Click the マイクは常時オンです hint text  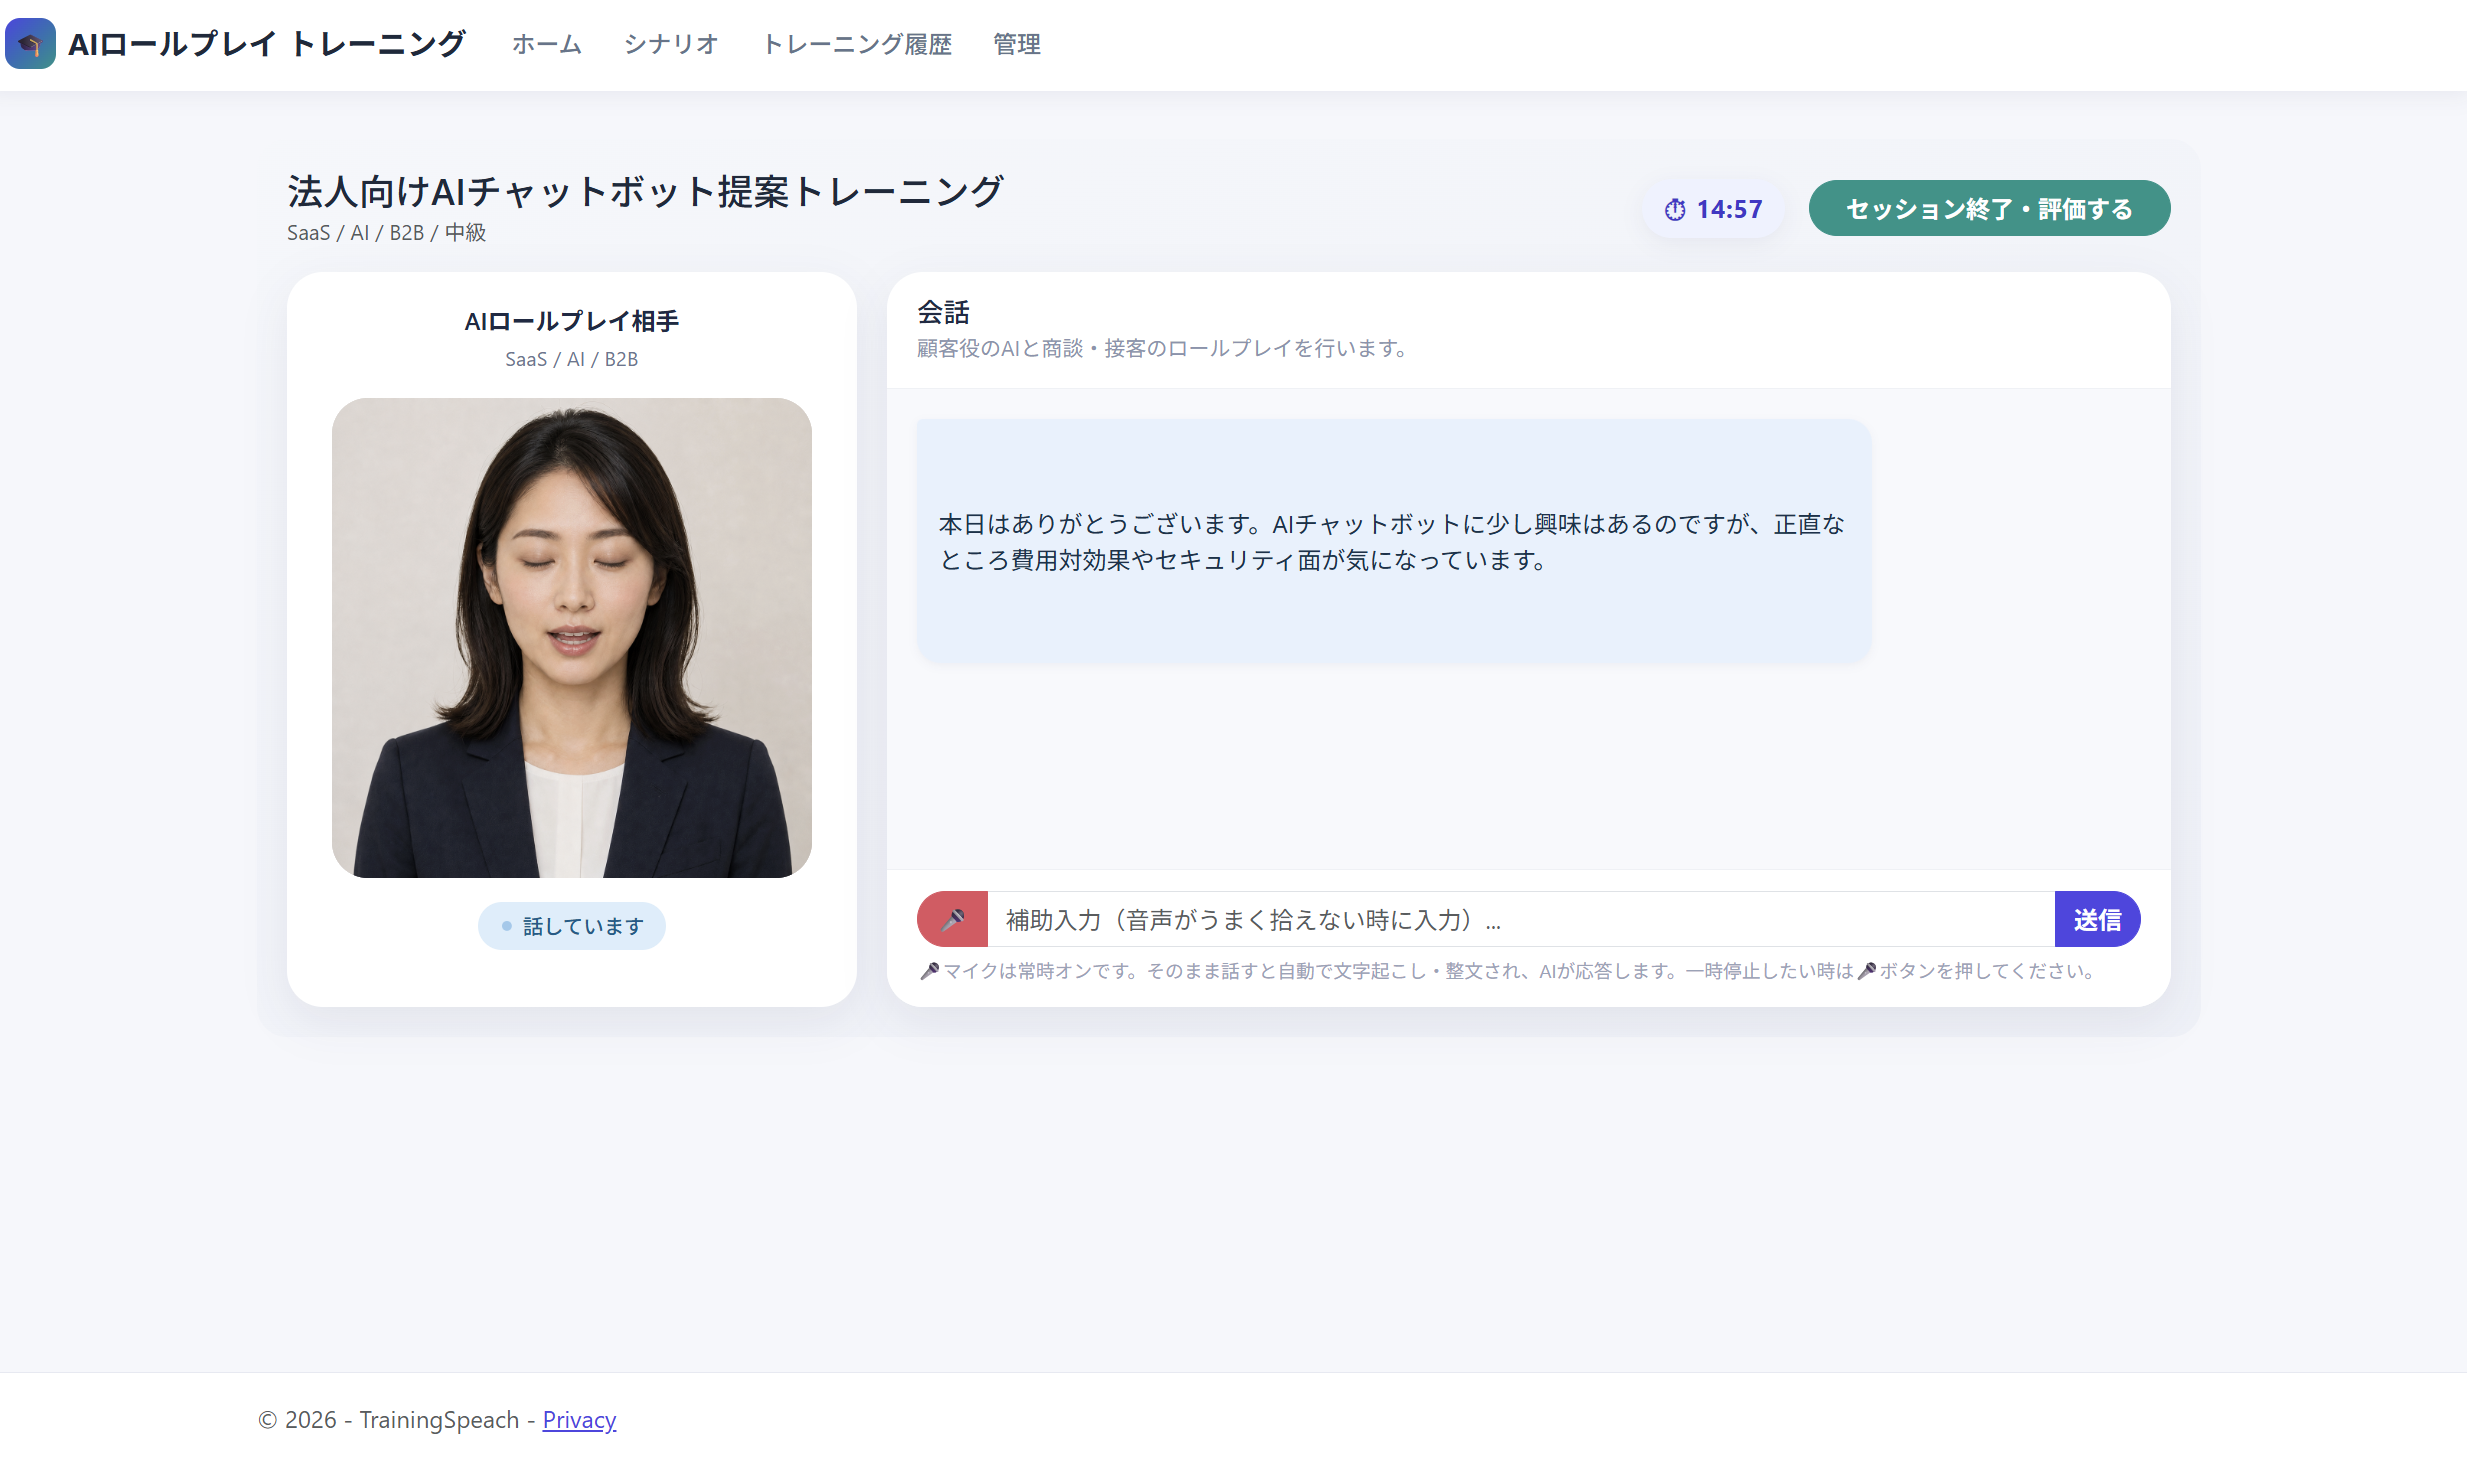click(1509, 971)
